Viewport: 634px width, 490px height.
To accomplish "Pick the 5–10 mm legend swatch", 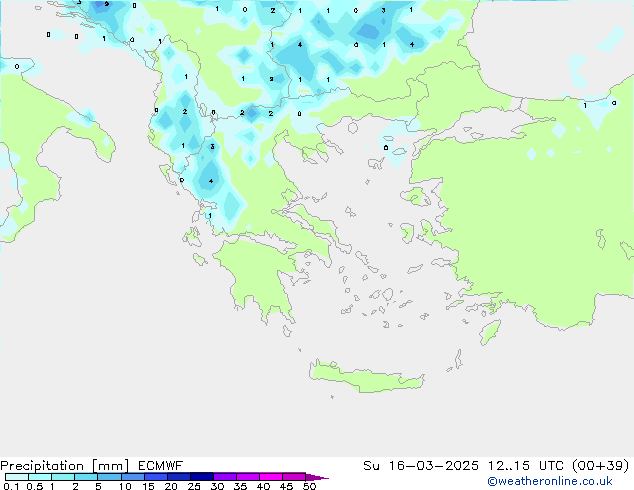I will click(109, 477).
